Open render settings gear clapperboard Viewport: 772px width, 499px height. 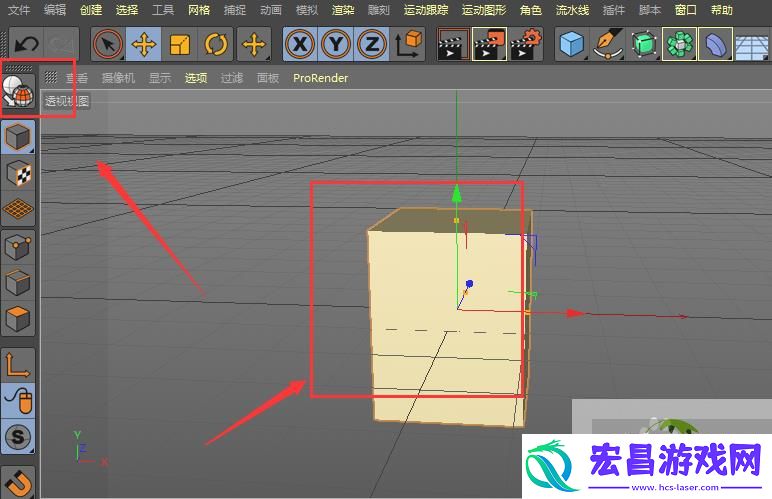[x=525, y=45]
